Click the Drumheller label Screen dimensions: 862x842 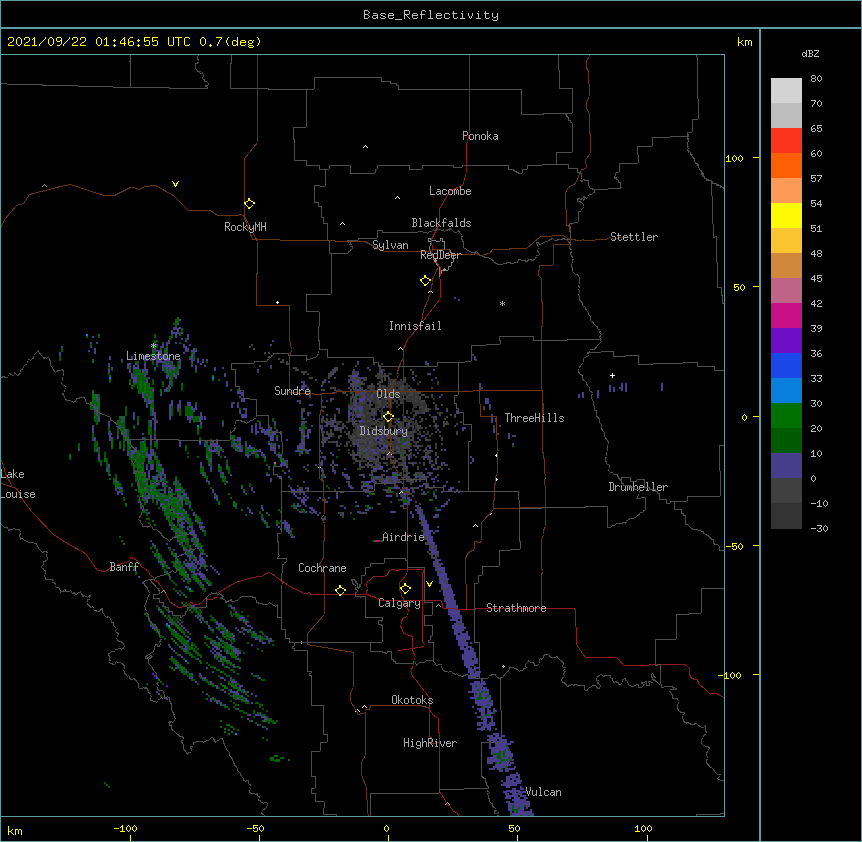pyautogui.click(x=638, y=487)
